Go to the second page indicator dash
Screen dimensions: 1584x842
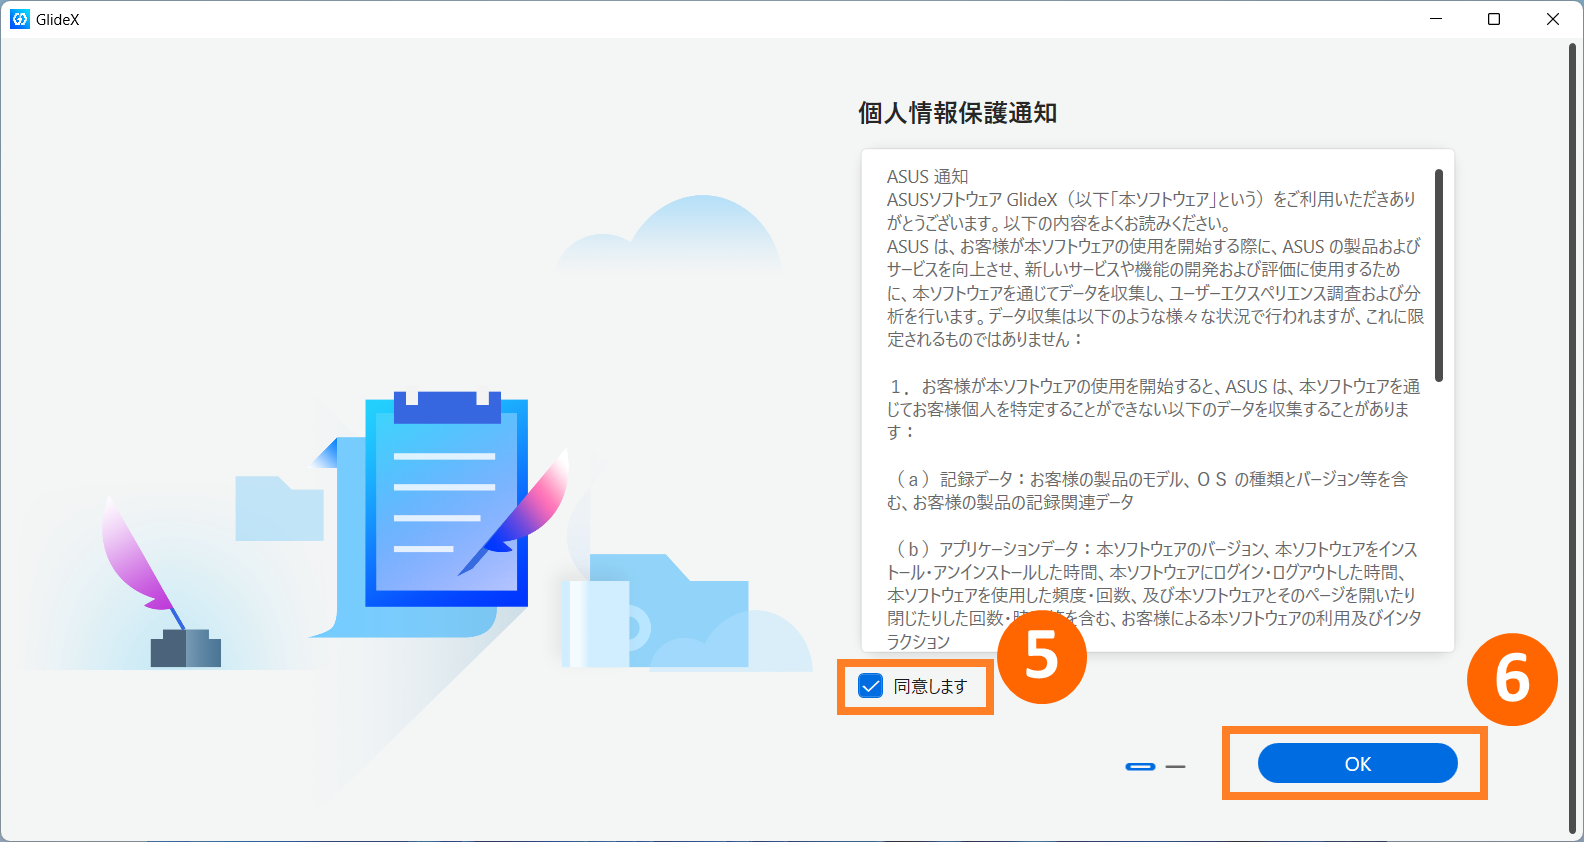click(1176, 766)
